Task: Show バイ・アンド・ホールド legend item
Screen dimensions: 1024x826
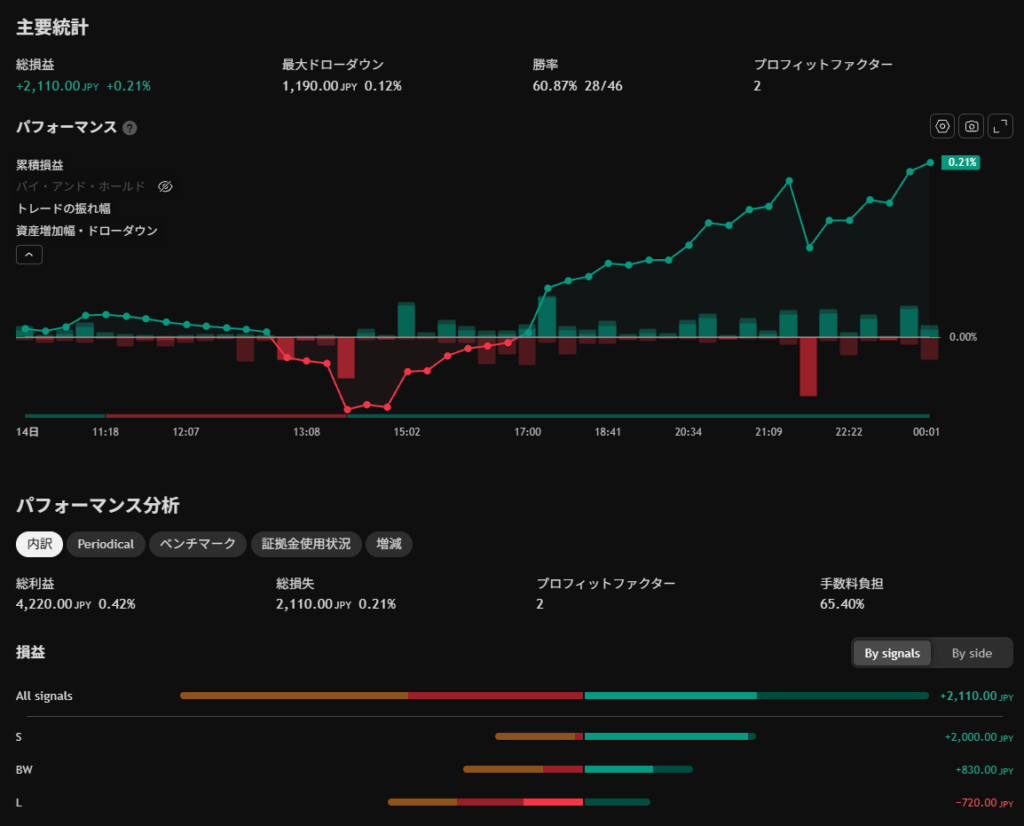Action: tap(80, 187)
